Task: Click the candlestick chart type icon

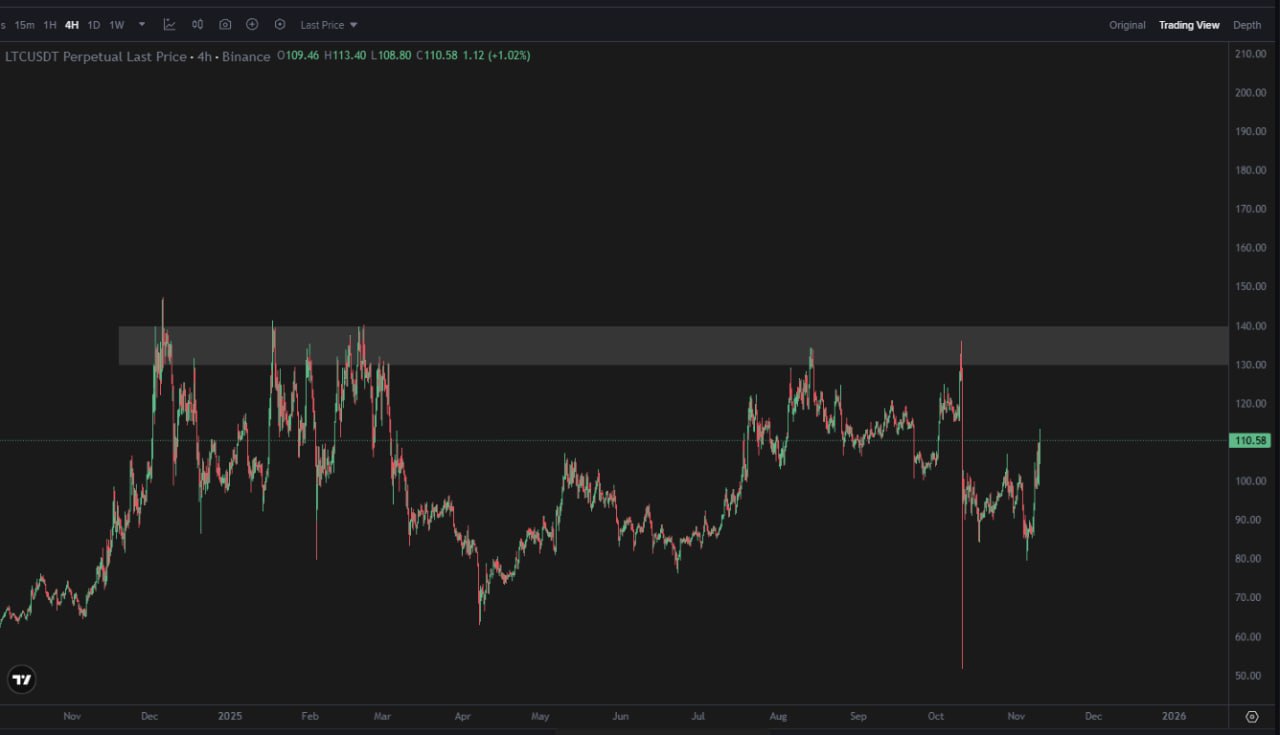Action: point(198,24)
